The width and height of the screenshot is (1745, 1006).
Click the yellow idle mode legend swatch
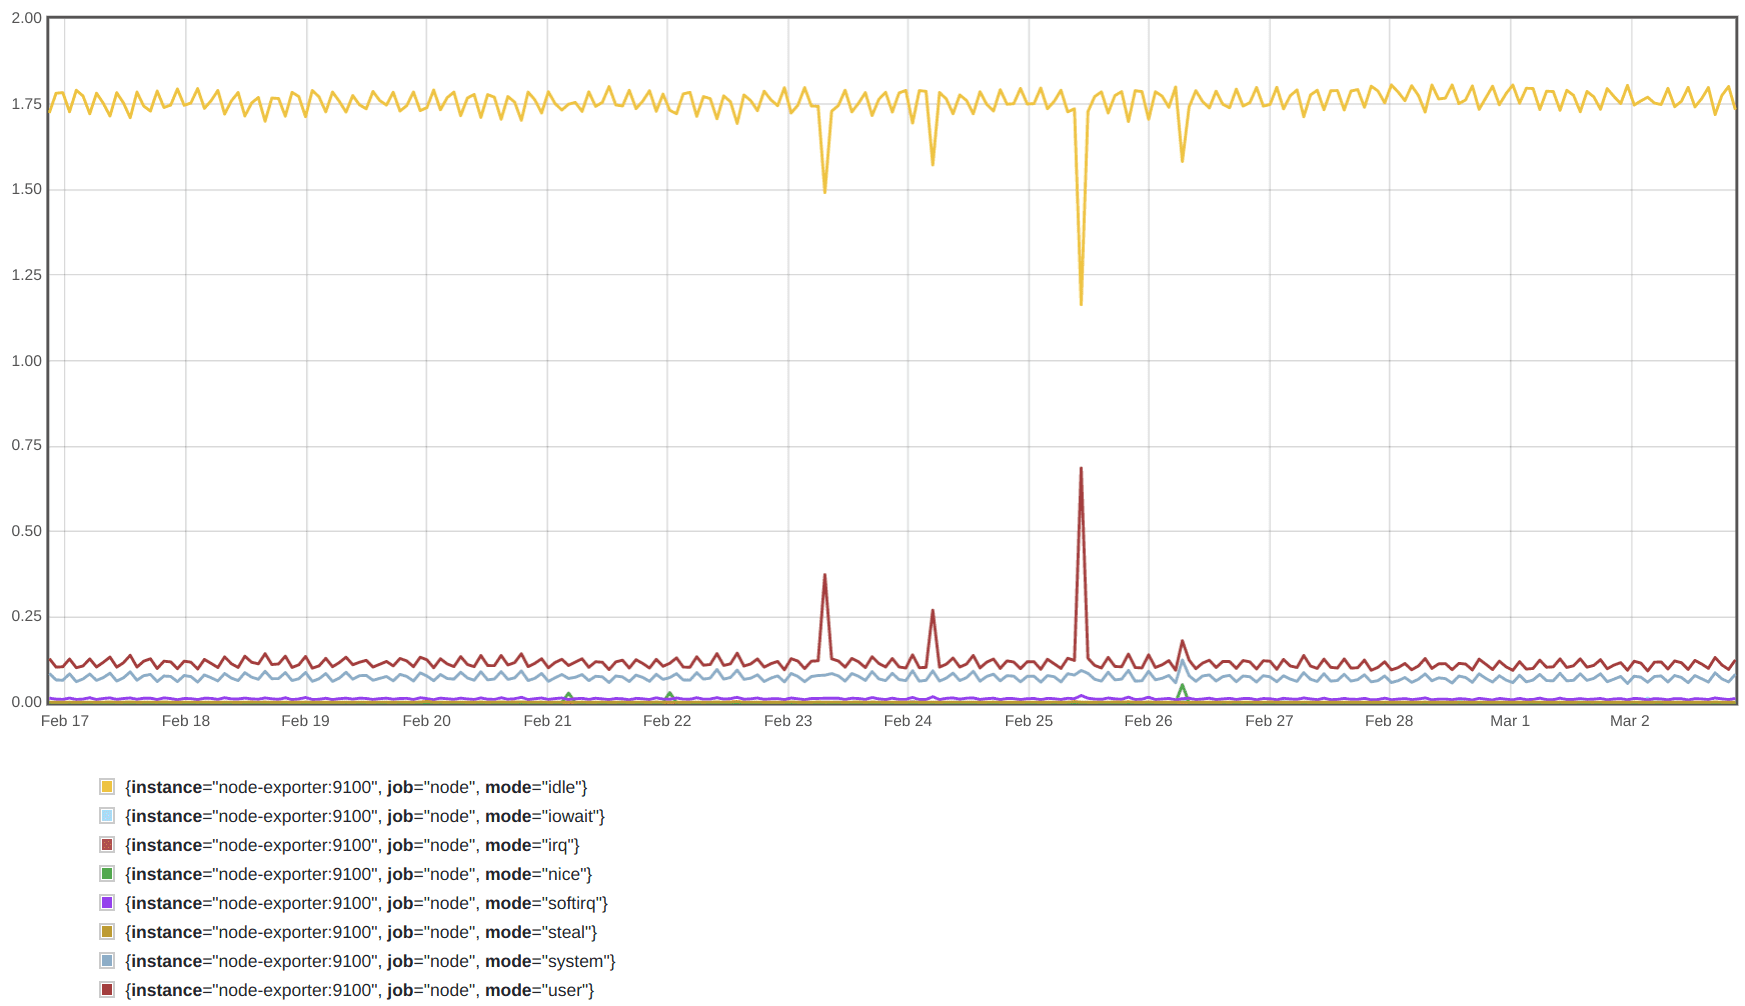pyautogui.click(x=107, y=787)
